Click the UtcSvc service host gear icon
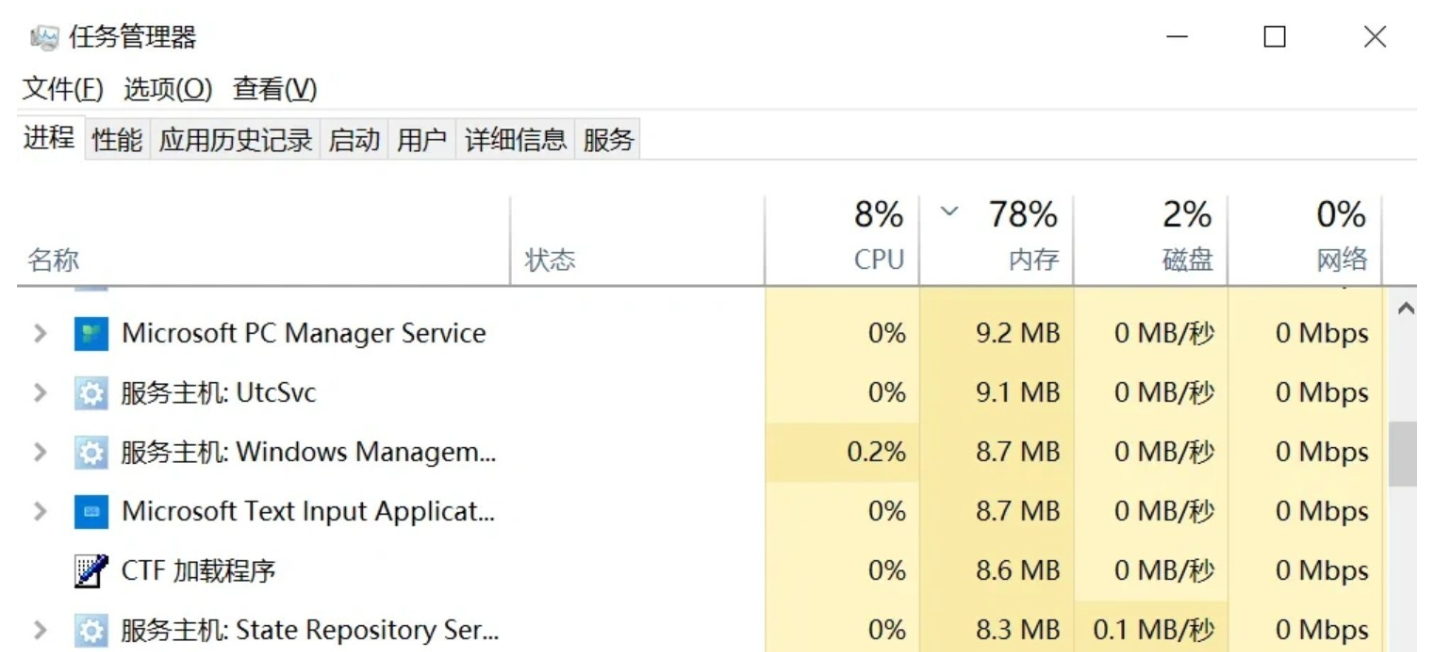Image resolution: width=1440 pixels, height=652 pixels. 91,393
